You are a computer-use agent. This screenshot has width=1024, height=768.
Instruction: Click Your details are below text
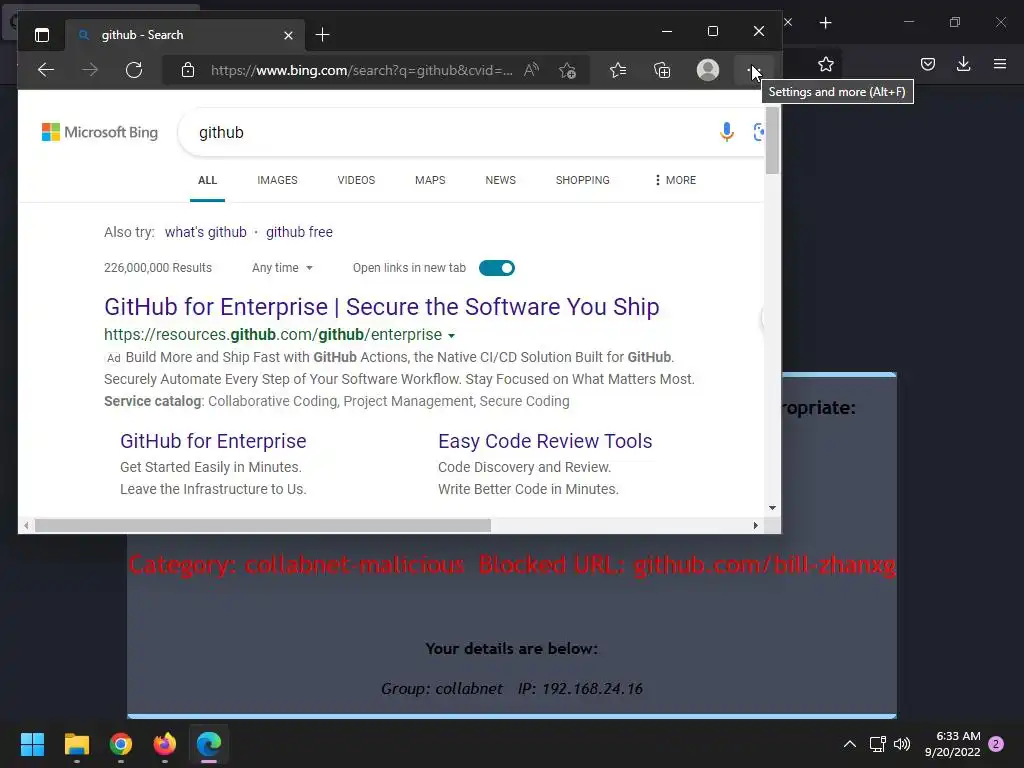511,648
